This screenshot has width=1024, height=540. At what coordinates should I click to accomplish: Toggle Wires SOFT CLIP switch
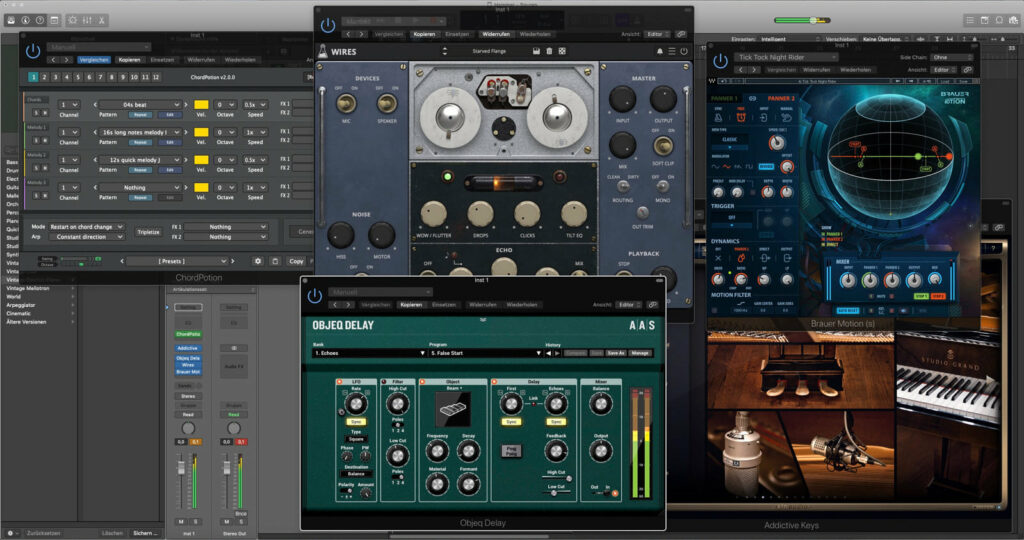[x=663, y=145]
